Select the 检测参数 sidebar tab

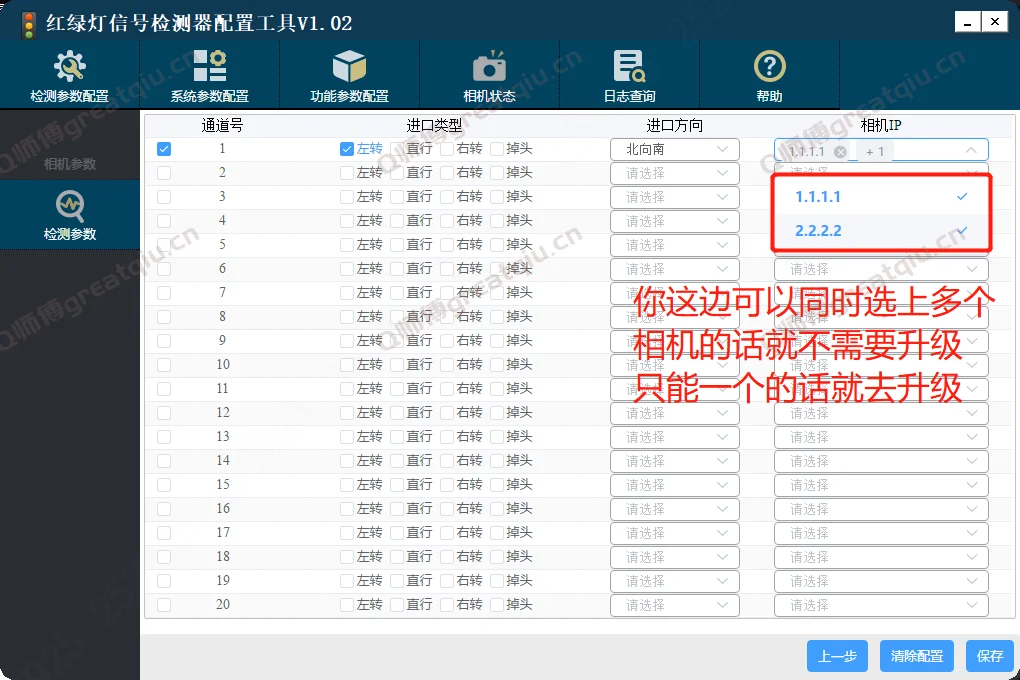69,213
